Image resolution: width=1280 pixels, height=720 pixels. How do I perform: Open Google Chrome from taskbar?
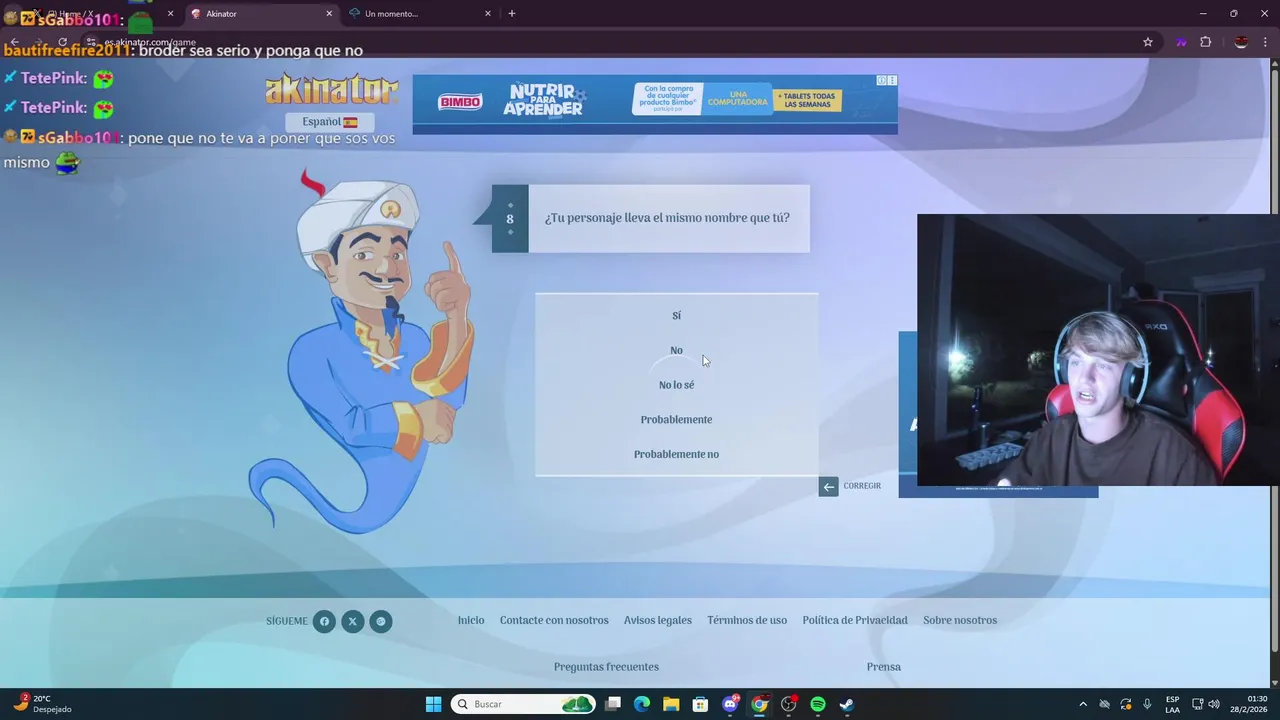(760, 705)
